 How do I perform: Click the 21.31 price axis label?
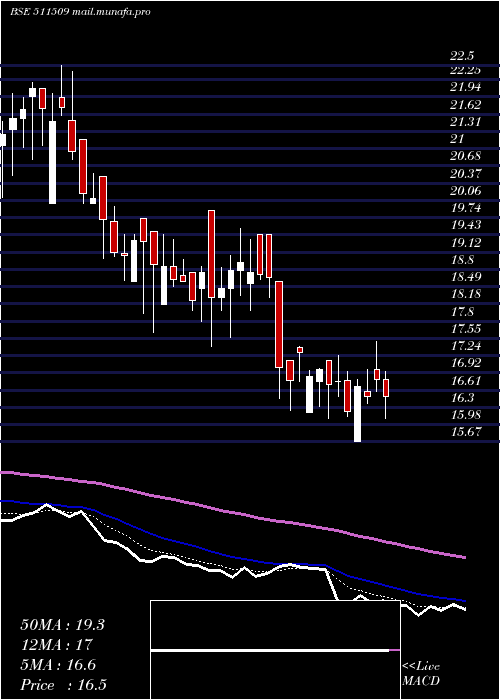pos(465,121)
